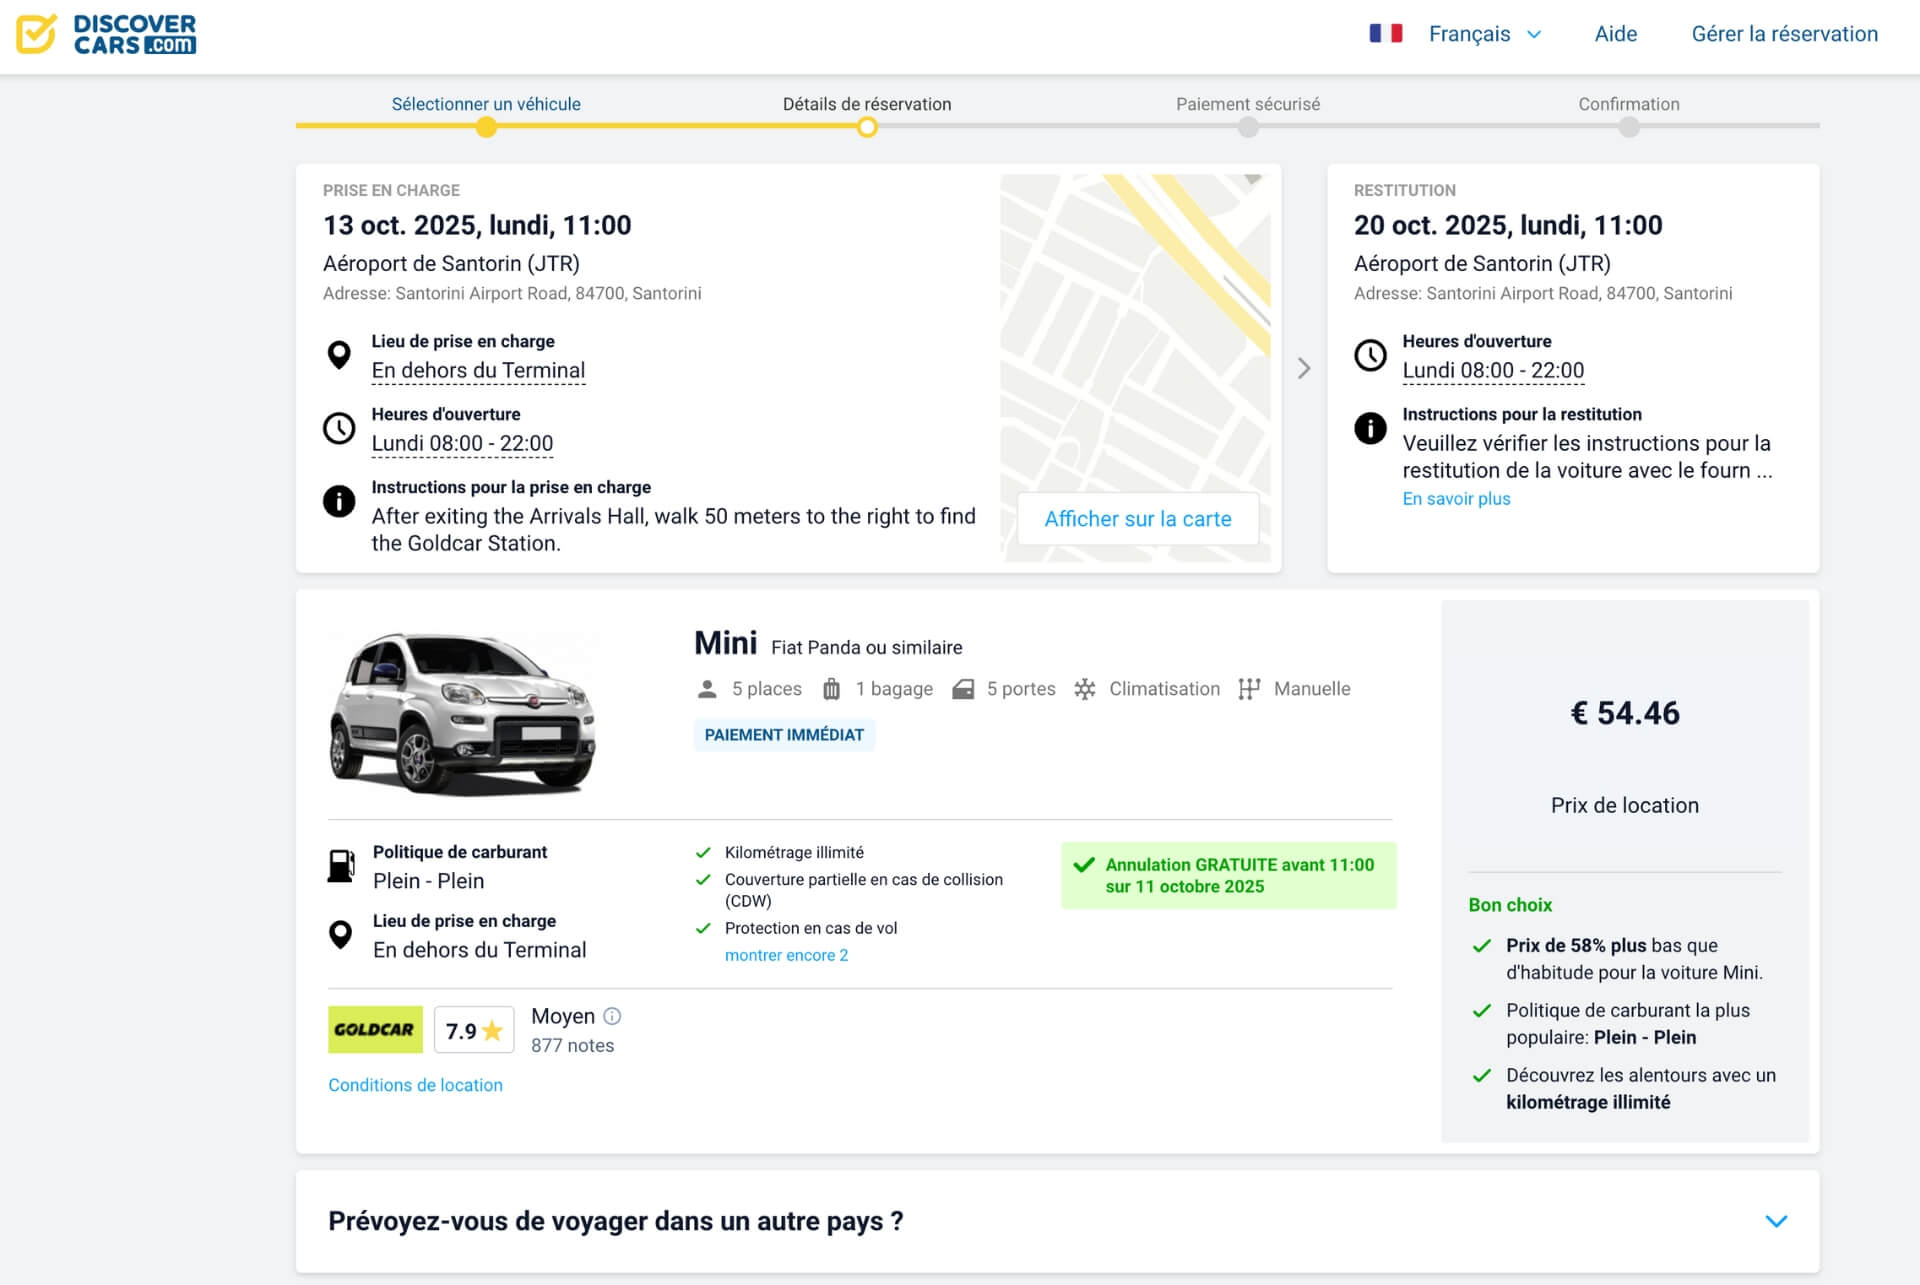Image resolution: width=1920 pixels, height=1285 pixels.
Task: Click the PAIEMENT IMMÉDIAT badge
Action: pos(784,735)
